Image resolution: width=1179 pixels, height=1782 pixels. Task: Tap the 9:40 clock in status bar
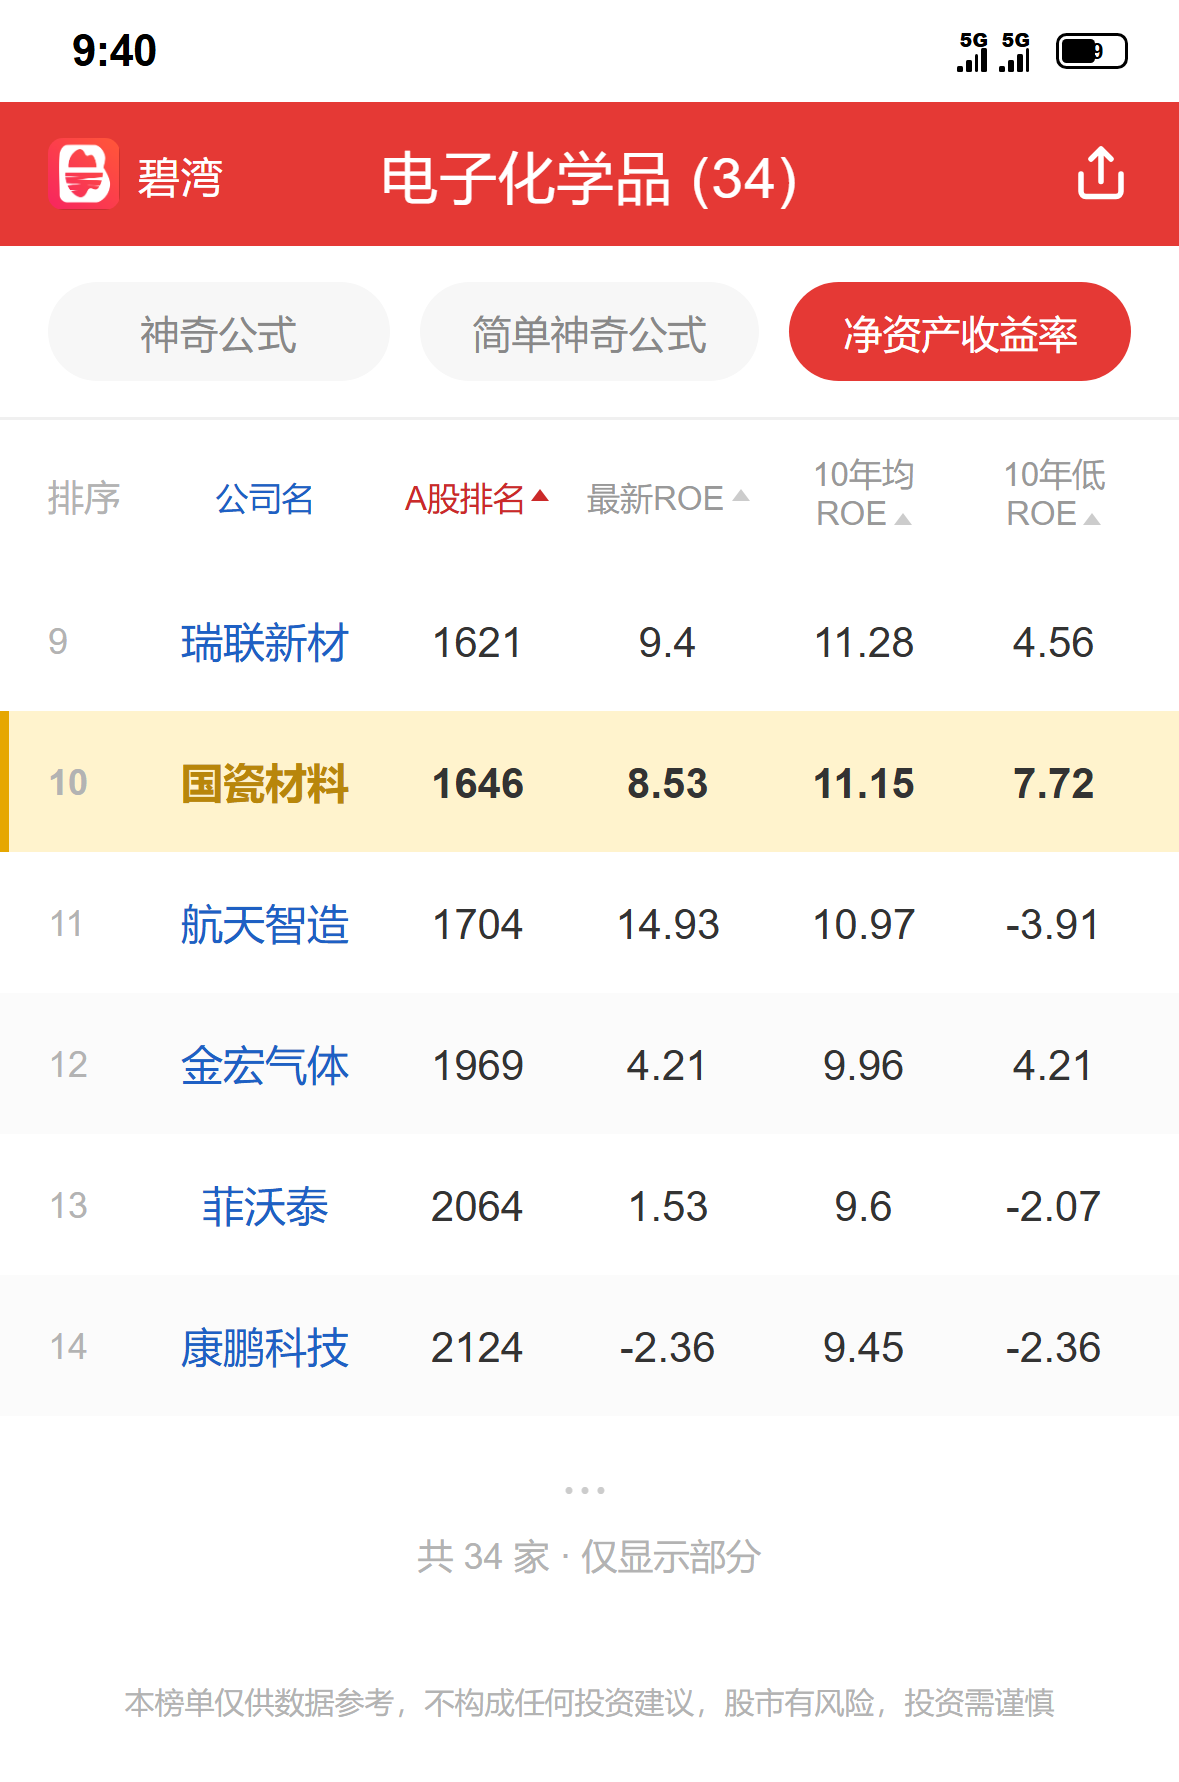point(114,51)
